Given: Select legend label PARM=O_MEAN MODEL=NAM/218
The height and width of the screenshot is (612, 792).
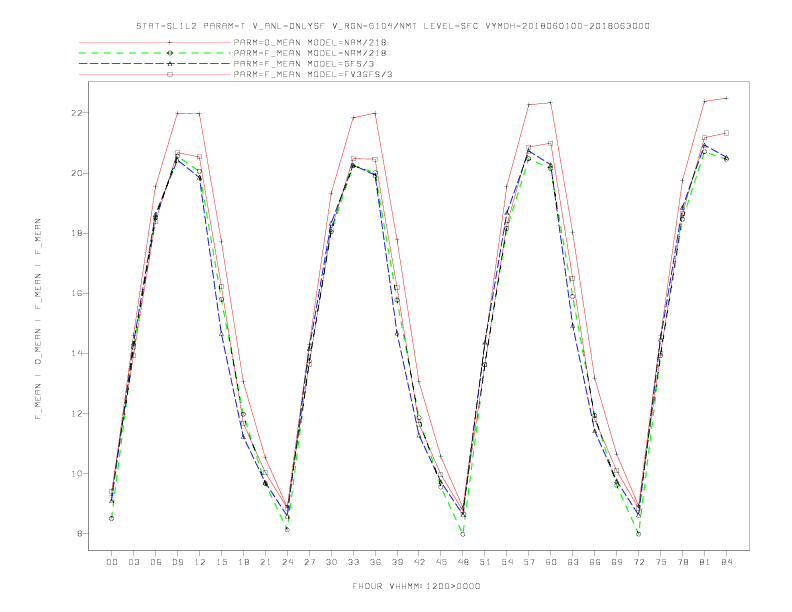Looking at the screenshot, I should (310, 42).
